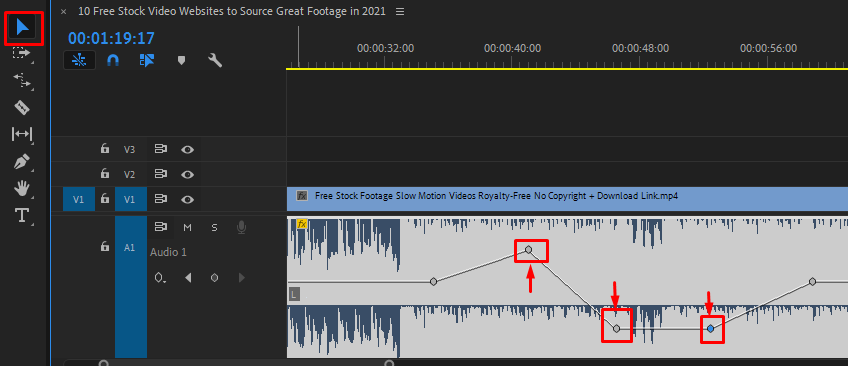
Task: Click the playhead timecode 00:01:19:17
Action: pos(111,38)
